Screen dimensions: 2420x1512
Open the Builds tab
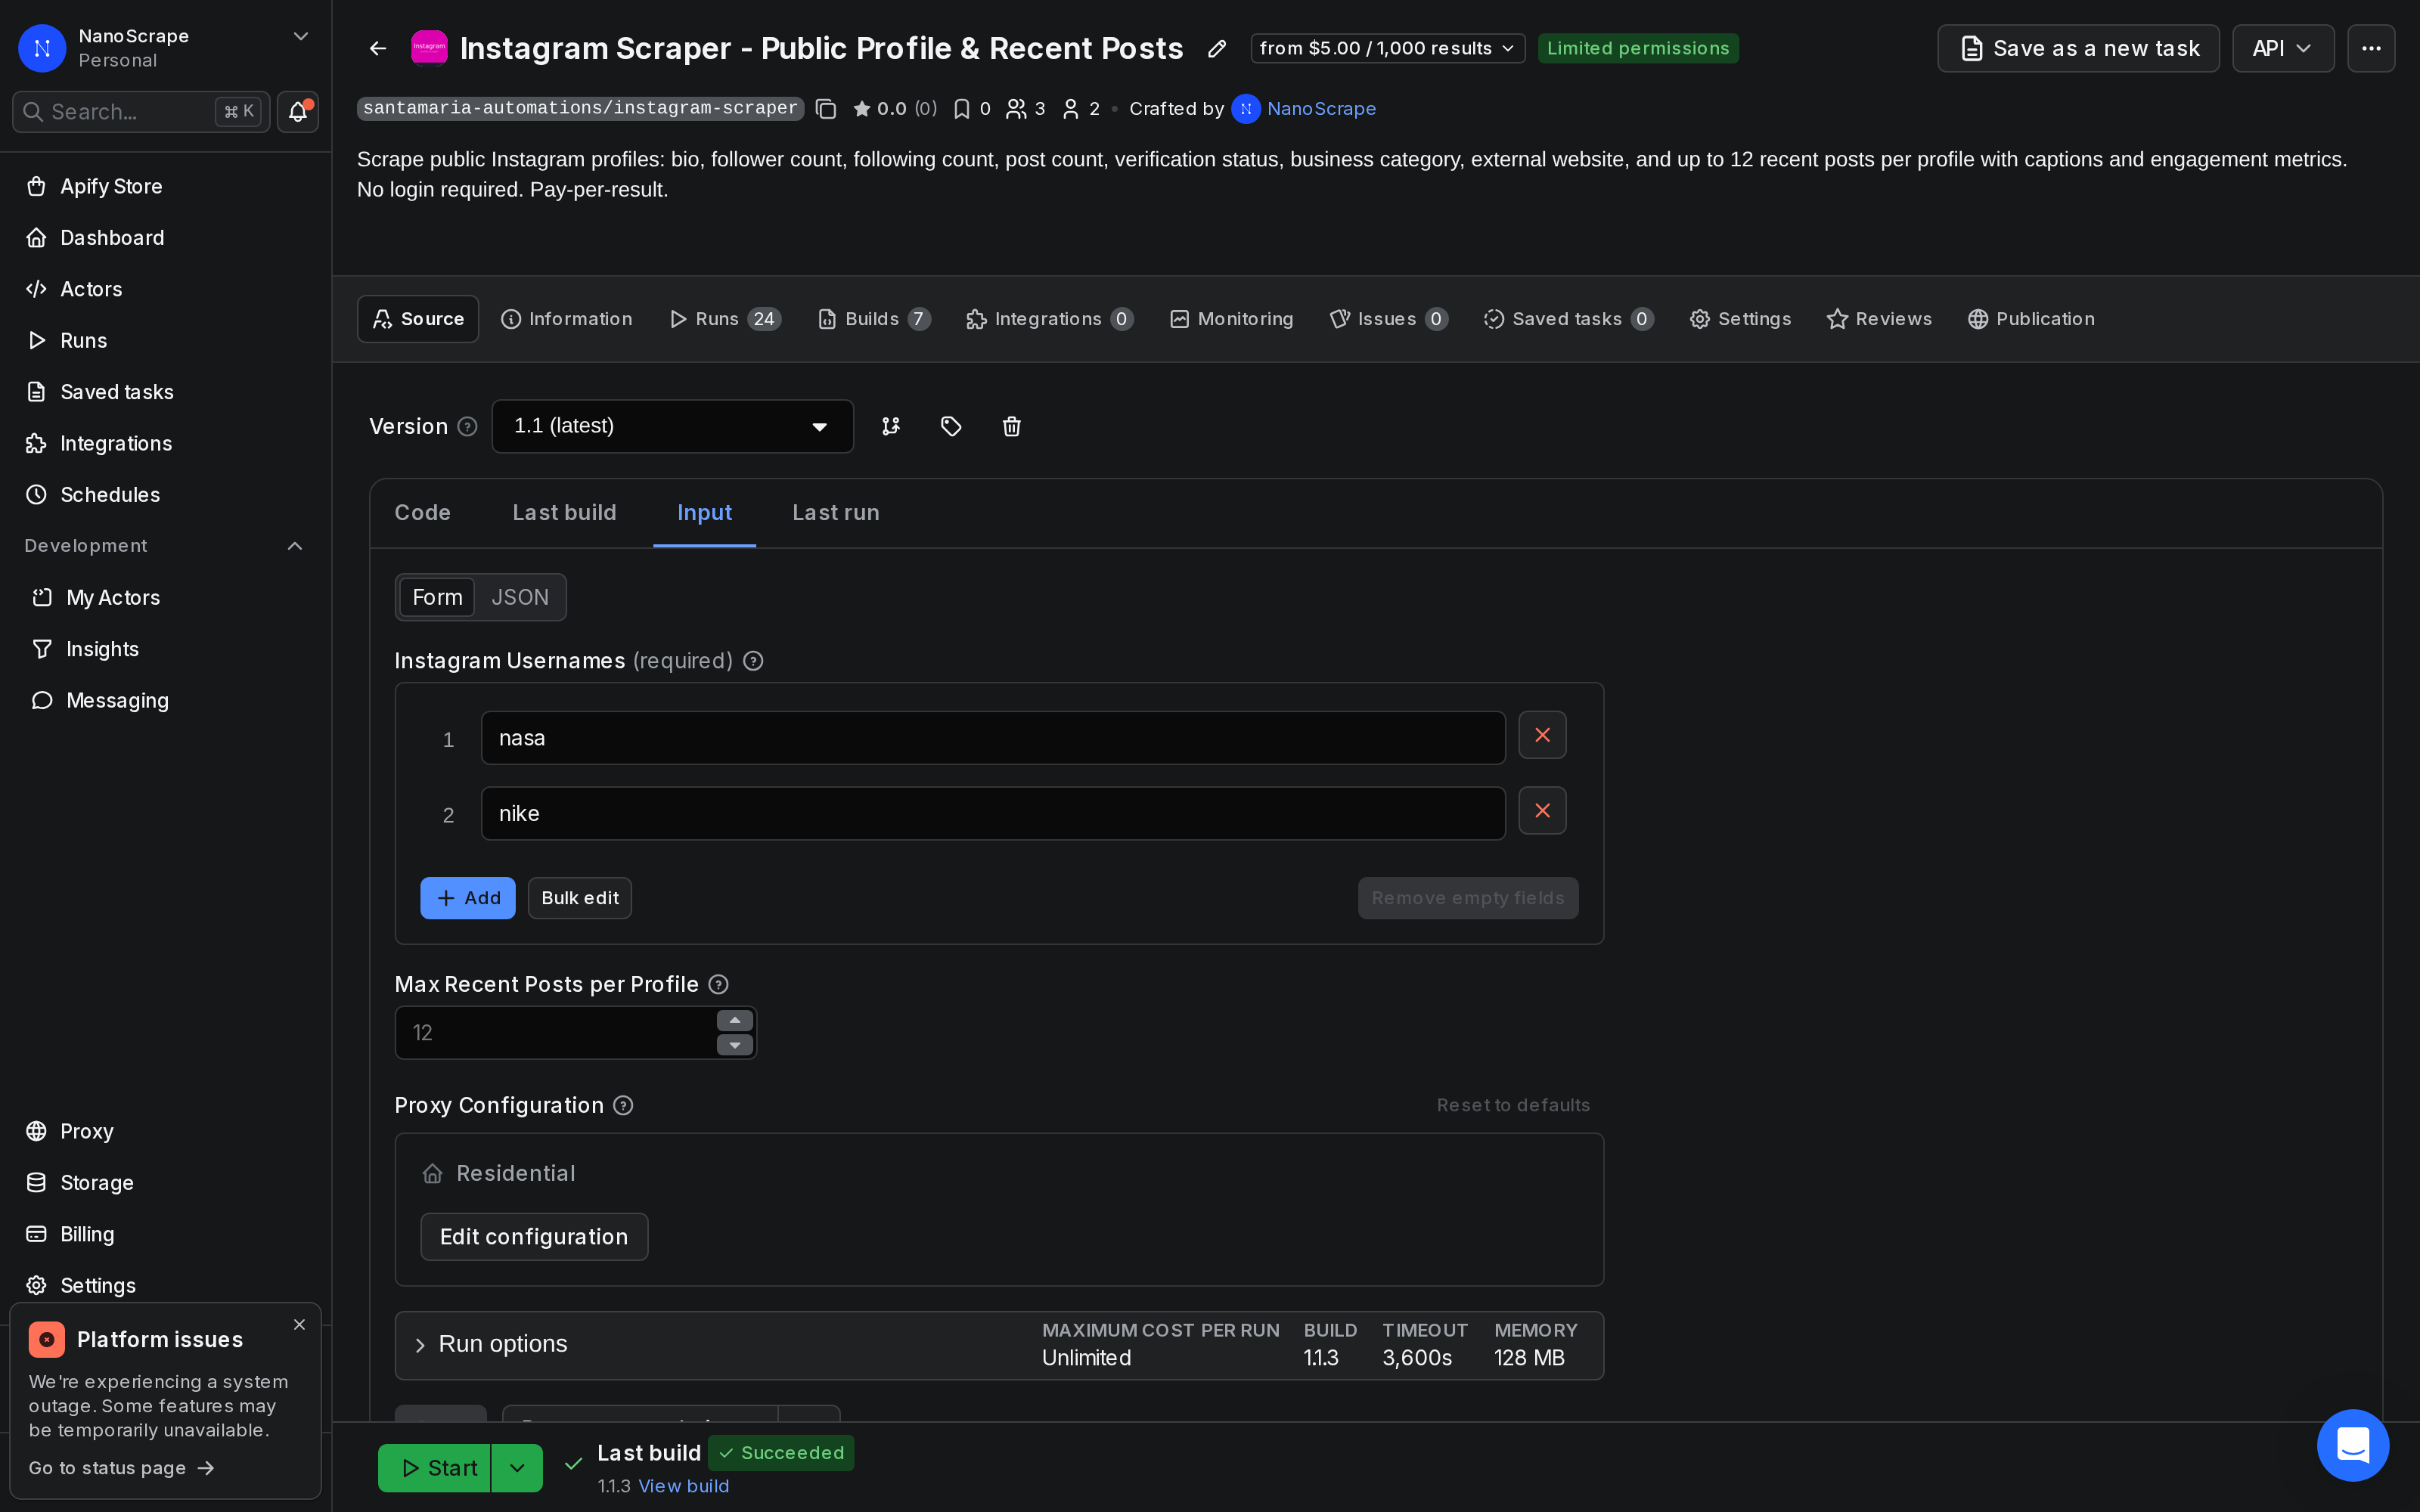pyautogui.click(x=874, y=319)
